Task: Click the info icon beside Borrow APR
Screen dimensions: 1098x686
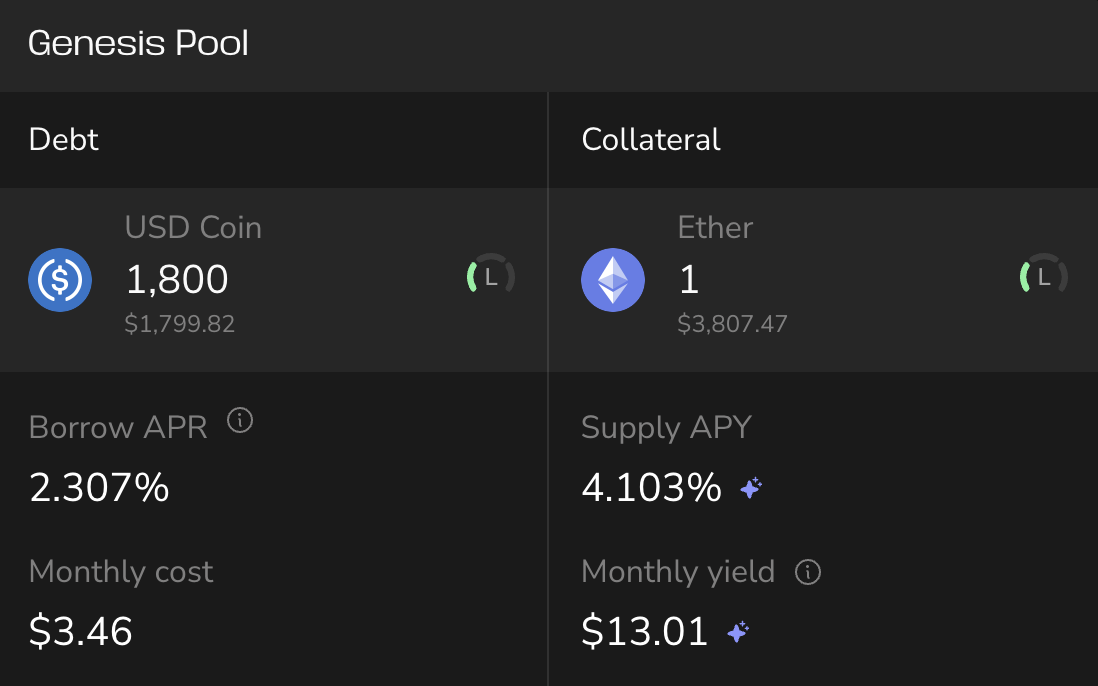Action: [240, 421]
